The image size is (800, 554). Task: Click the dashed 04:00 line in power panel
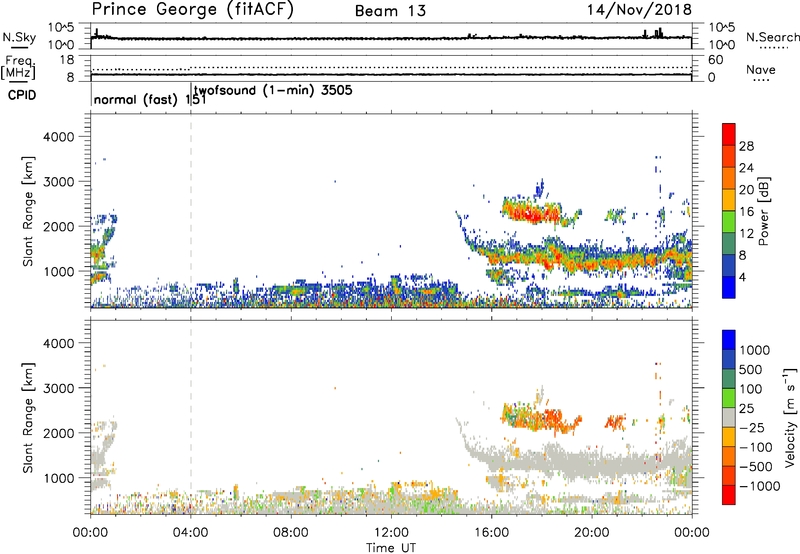coord(191,210)
